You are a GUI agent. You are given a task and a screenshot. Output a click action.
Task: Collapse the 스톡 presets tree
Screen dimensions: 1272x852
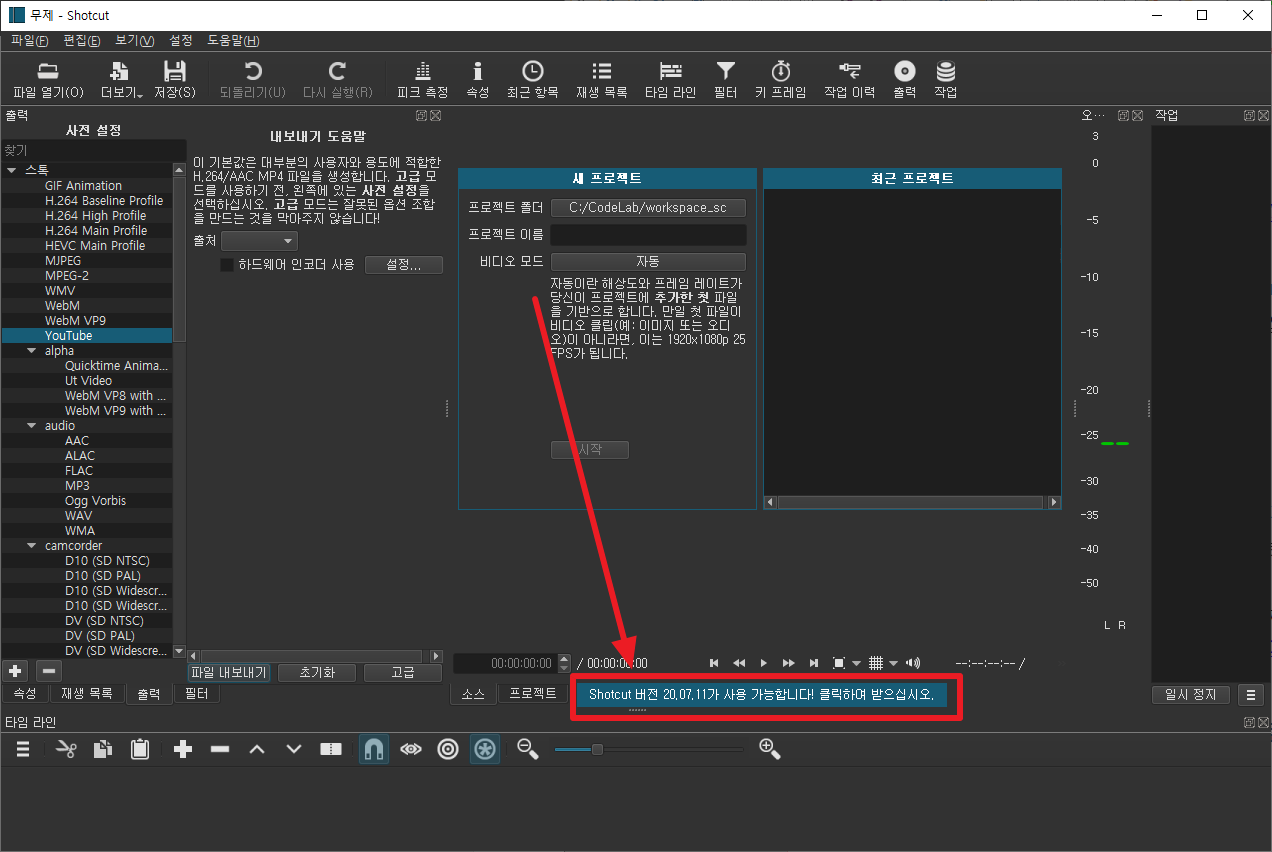(12, 170)
